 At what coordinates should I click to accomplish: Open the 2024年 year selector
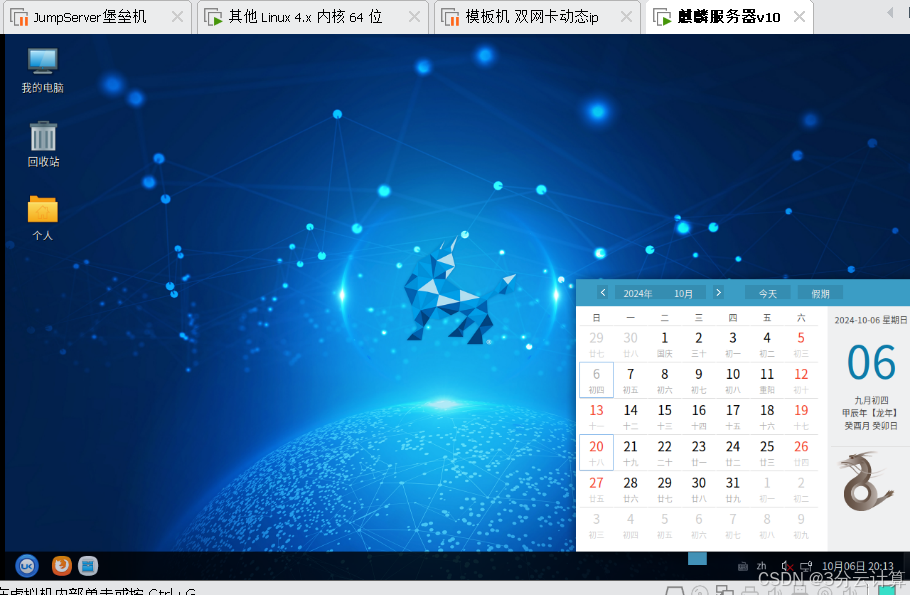coord(638,294)
